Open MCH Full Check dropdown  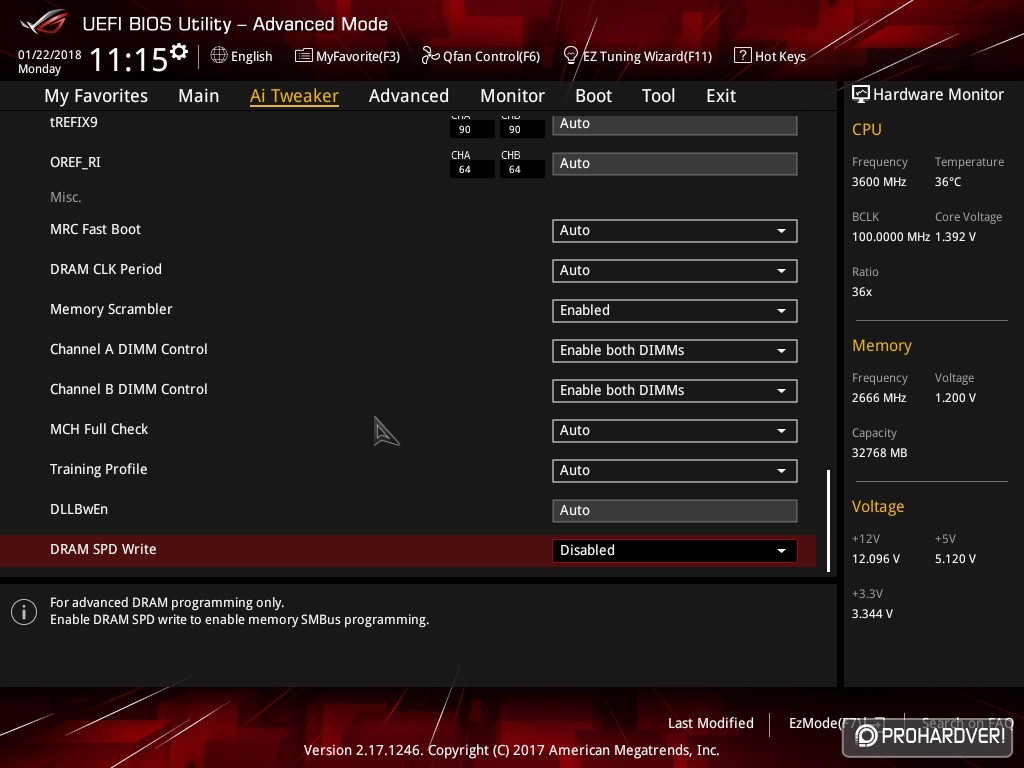[675, 430]
